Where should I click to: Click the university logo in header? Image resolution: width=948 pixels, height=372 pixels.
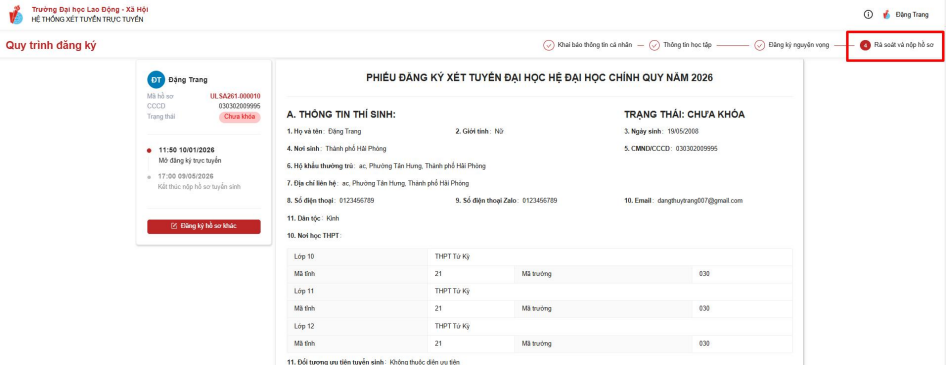pos(16,15)
